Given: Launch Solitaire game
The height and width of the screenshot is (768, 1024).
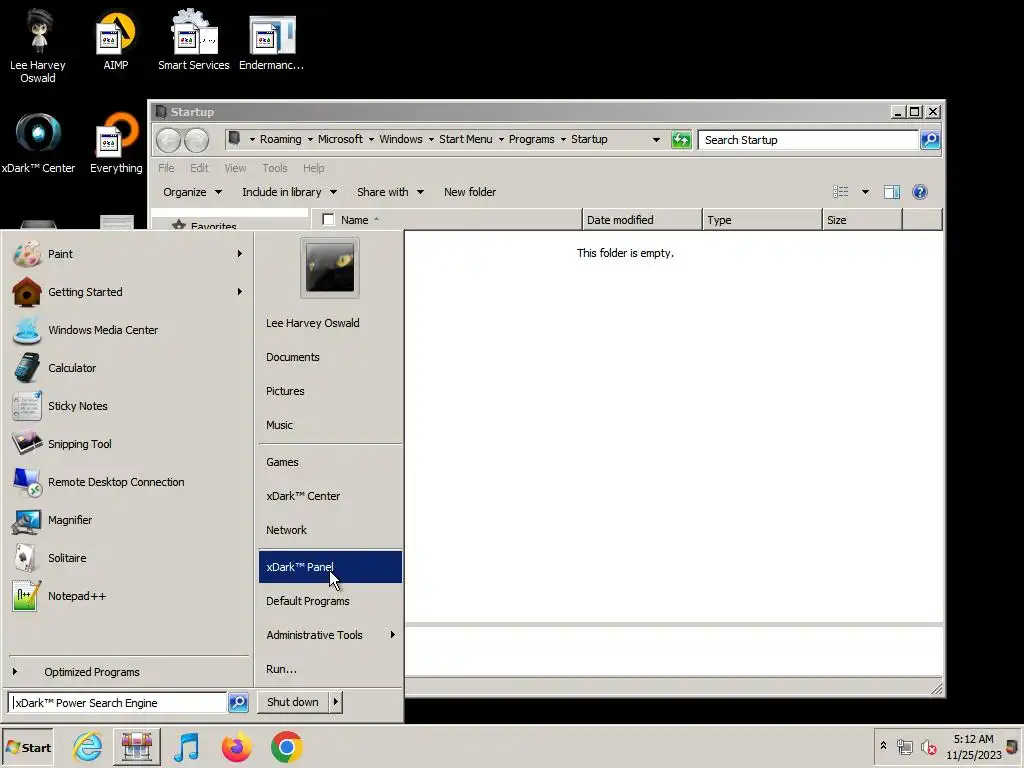Looking at the screenshot, I should 127,558.
